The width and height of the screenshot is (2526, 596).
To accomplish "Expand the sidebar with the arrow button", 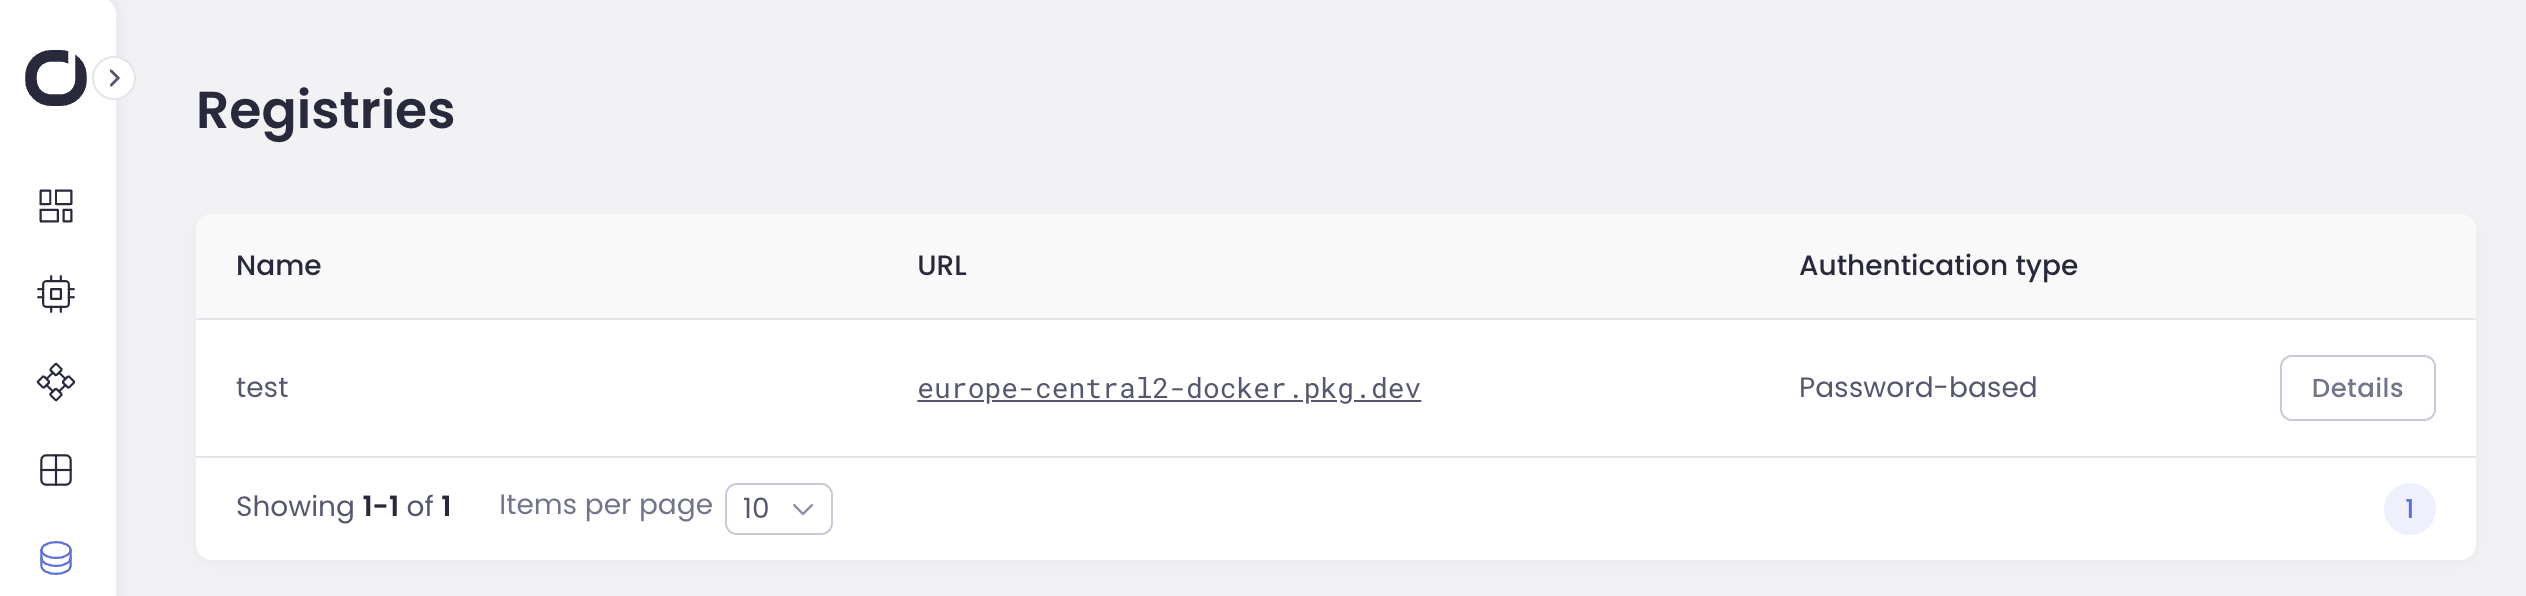I will [x=115, y=78].
